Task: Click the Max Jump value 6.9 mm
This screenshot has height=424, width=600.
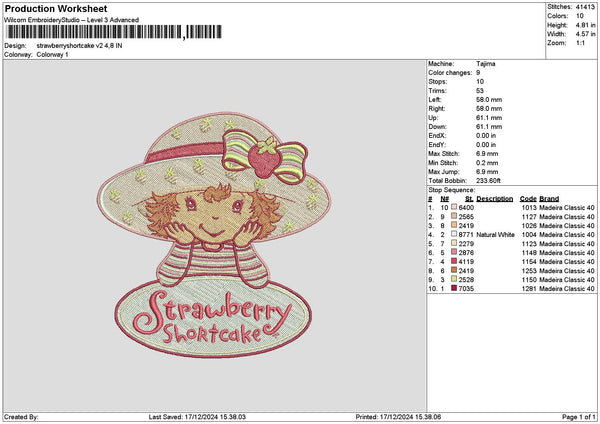Action: [x=487, y=171]
